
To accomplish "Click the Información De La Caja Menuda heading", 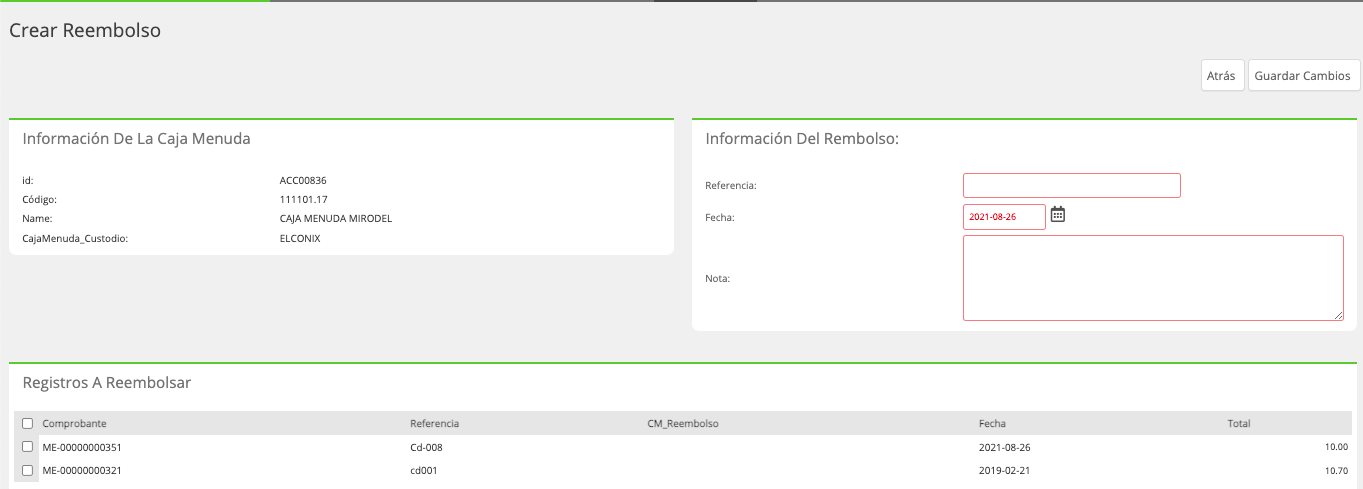I will tap(136, 139).
